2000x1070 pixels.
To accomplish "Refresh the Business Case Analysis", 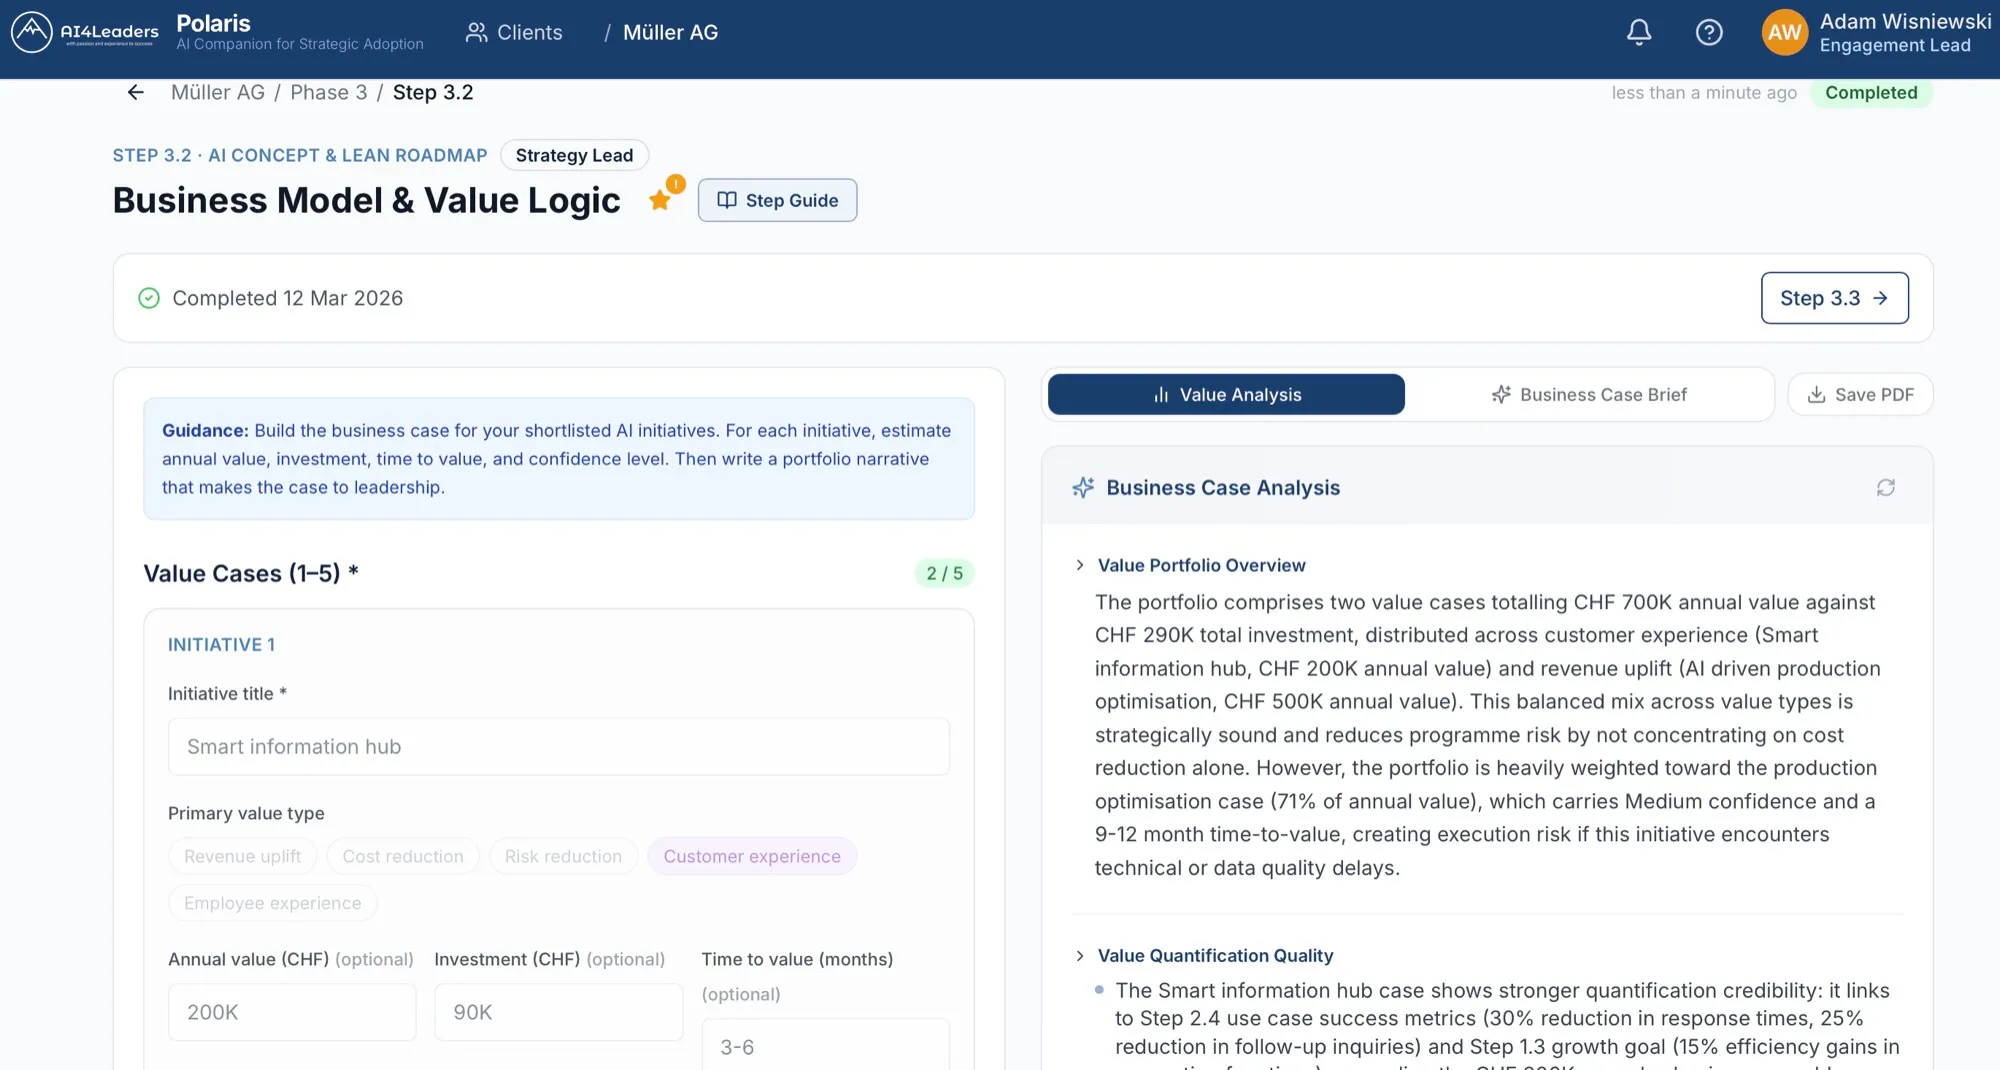I will pos(1885,487).
